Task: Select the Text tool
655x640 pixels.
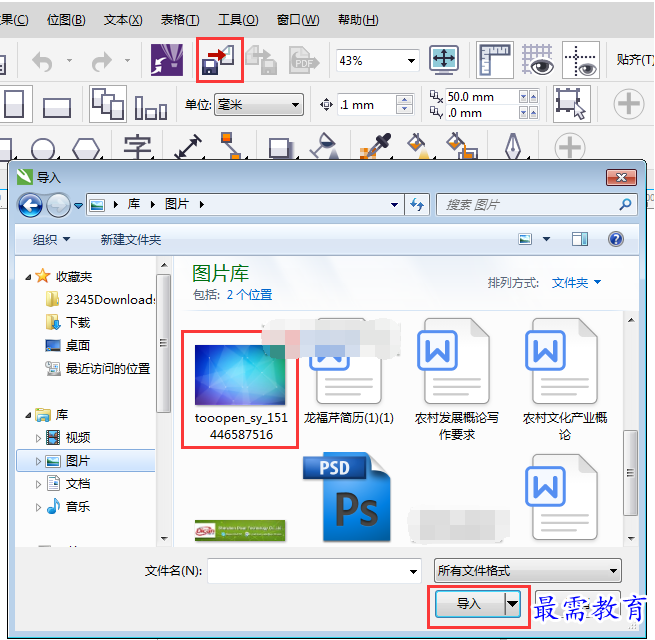Action: tap(137, 147)
